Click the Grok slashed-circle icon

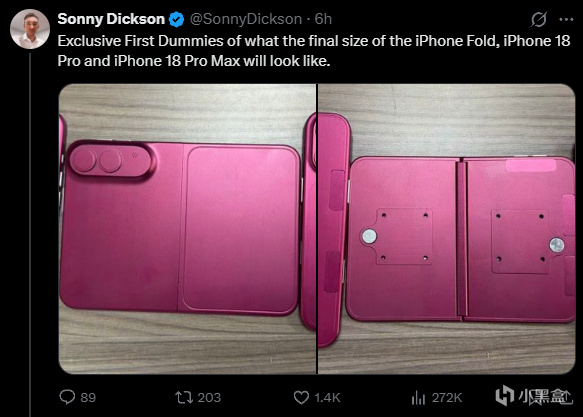click(x=539, y=19)
